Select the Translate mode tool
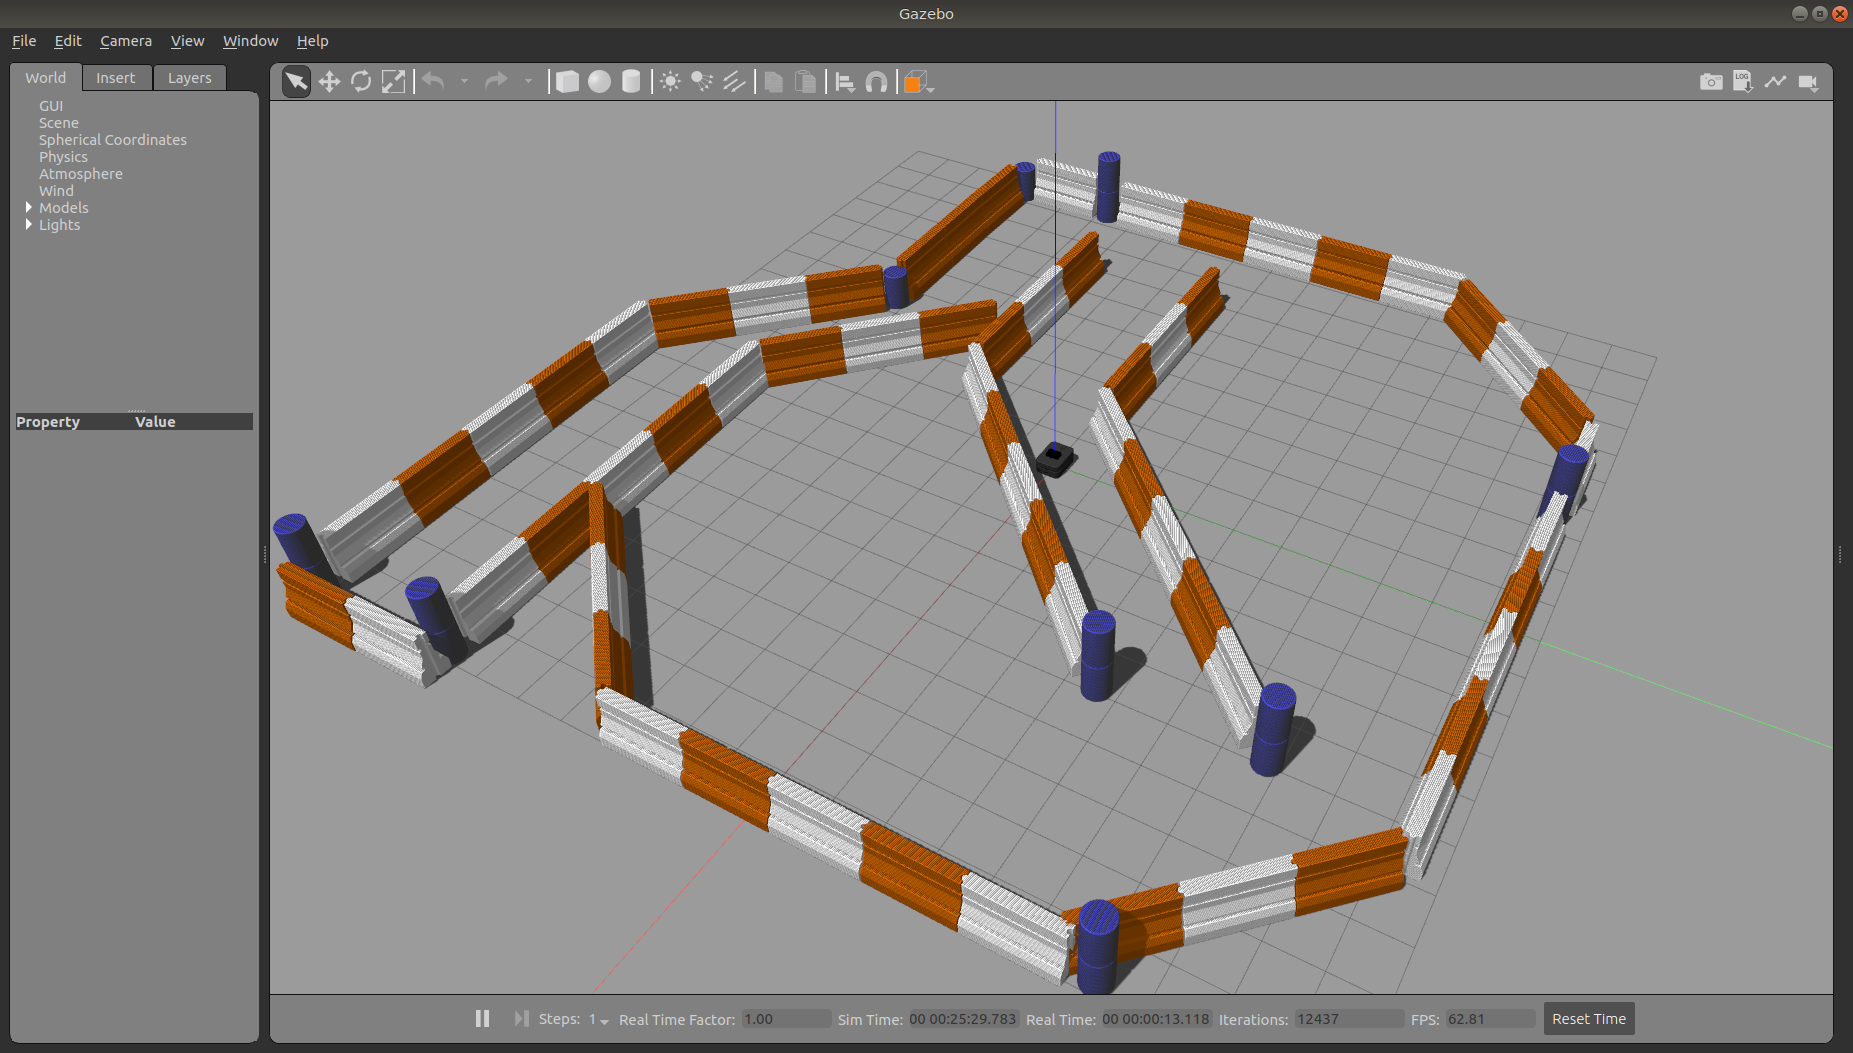This screenshot has height=1053, width=1853. coord(329,82)
